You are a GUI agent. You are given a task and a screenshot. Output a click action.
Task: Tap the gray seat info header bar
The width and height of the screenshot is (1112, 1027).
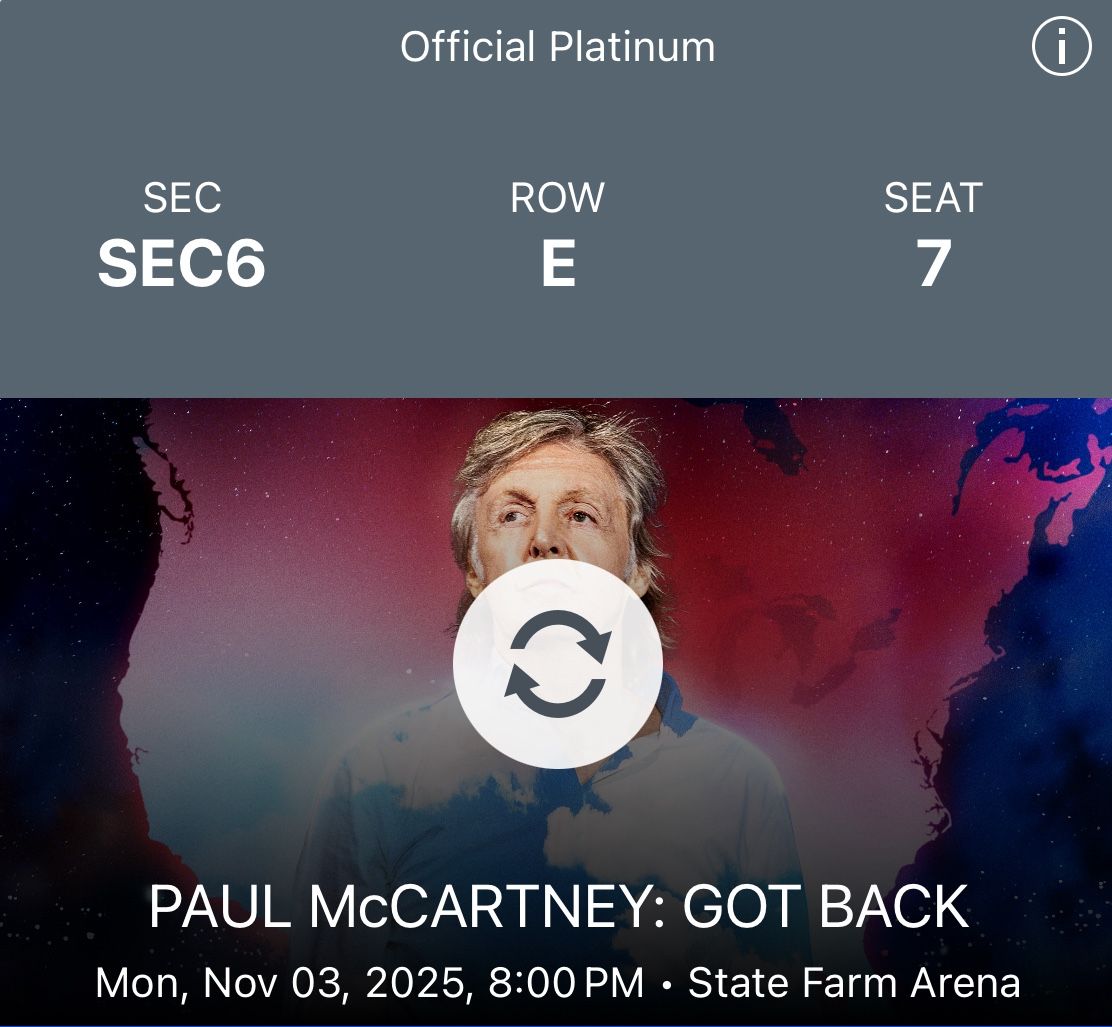tap(556, 230)
